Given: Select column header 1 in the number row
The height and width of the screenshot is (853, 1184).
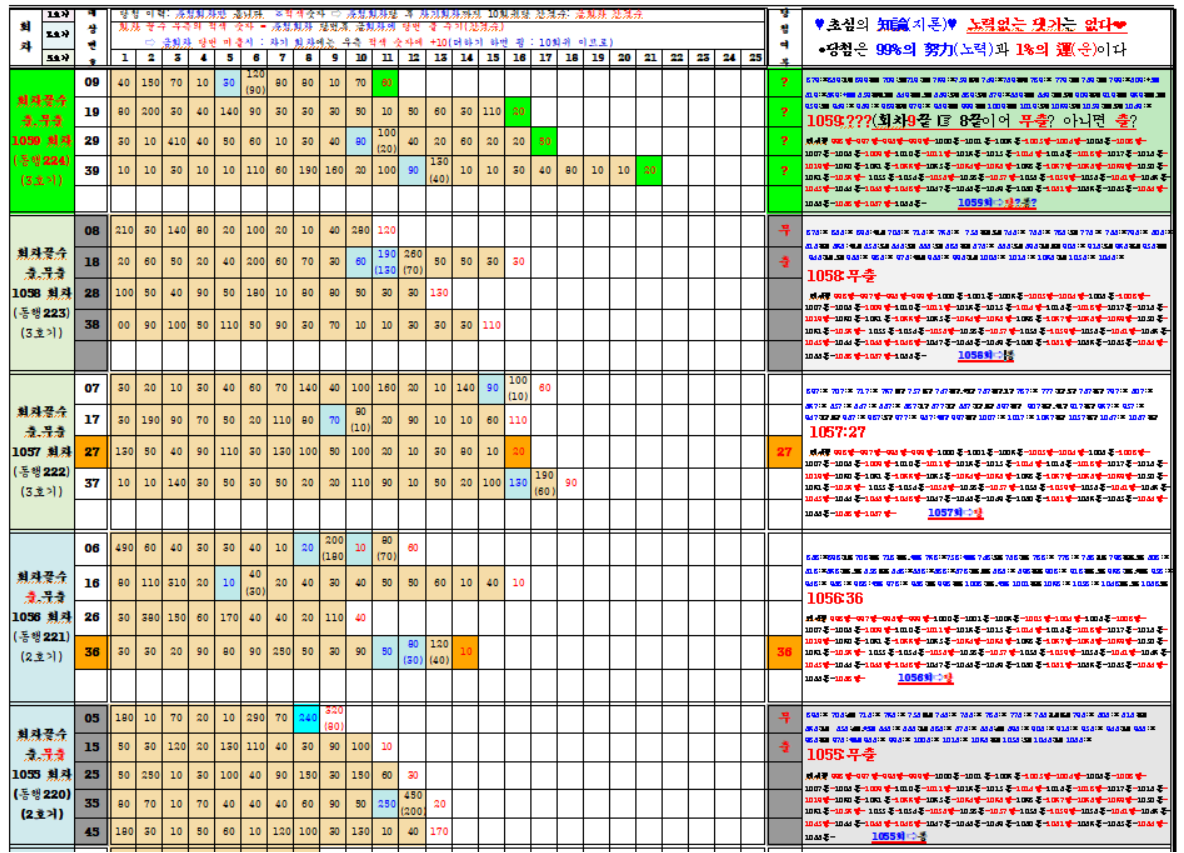Looking at the screenshot, I should coord(124,57).
